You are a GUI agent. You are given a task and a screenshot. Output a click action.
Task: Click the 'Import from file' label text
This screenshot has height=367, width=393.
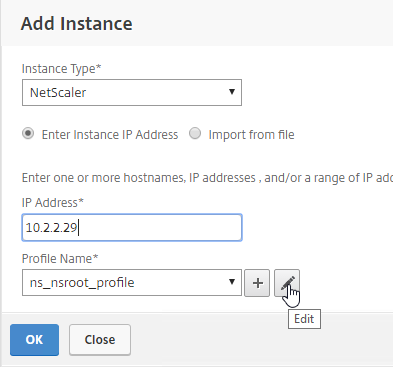[x=251, y=135]
